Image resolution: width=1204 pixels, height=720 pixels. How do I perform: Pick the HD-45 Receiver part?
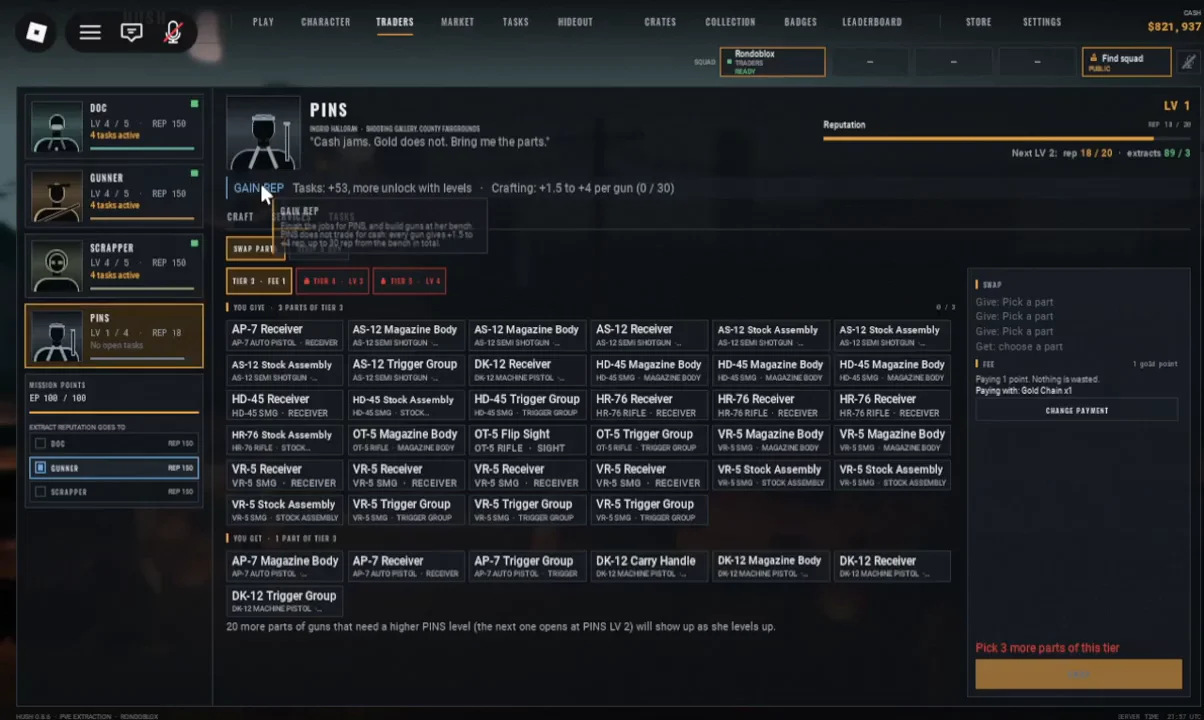285,405
